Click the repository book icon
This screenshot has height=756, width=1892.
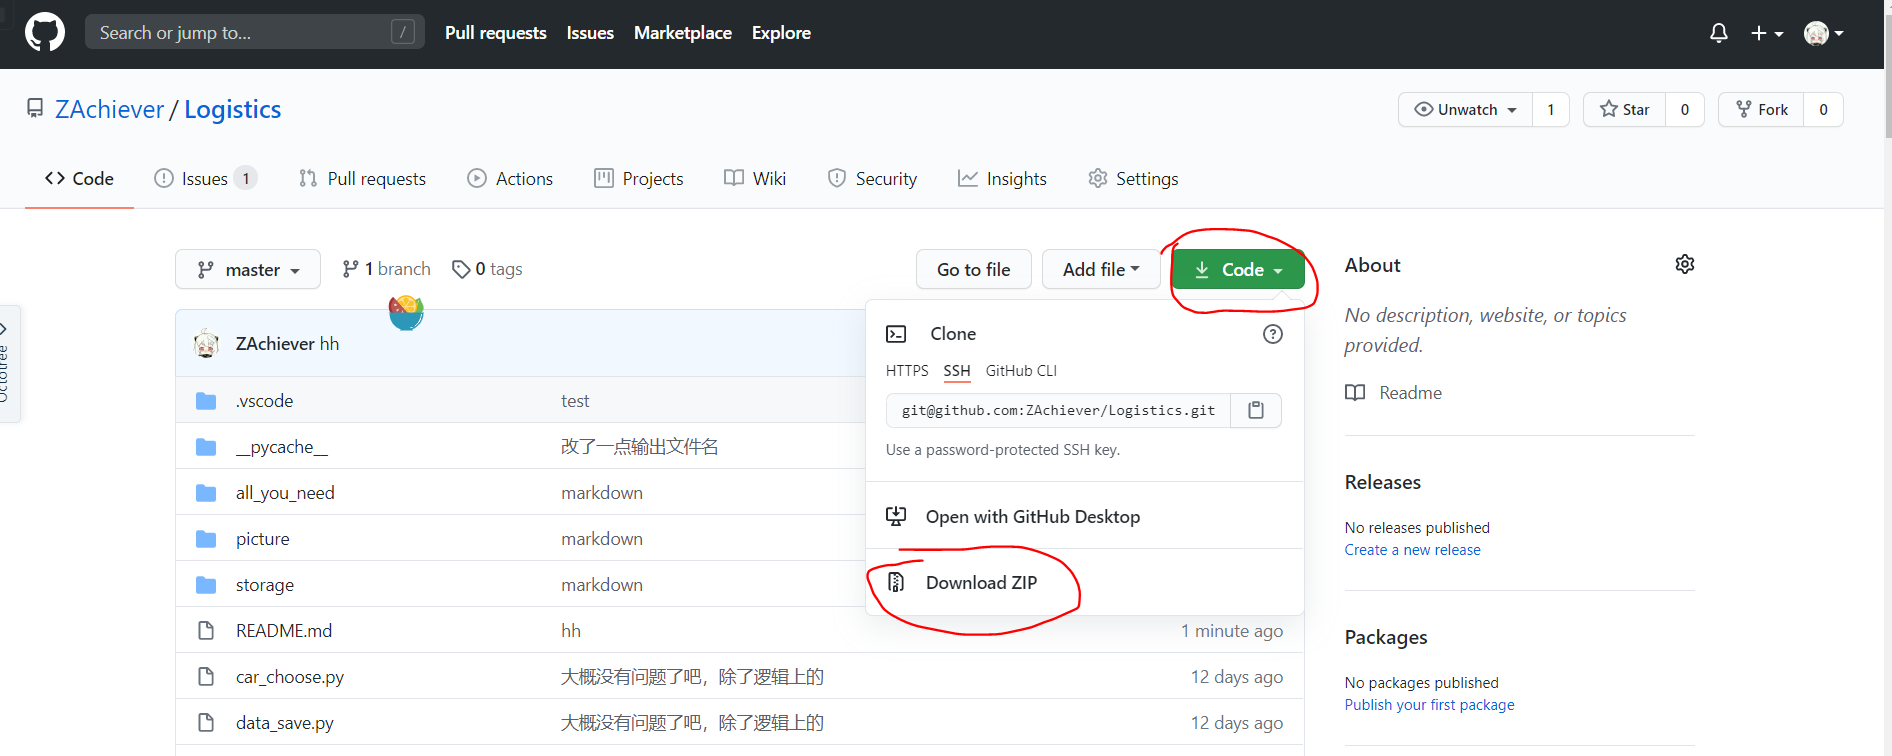pos(35,108)
